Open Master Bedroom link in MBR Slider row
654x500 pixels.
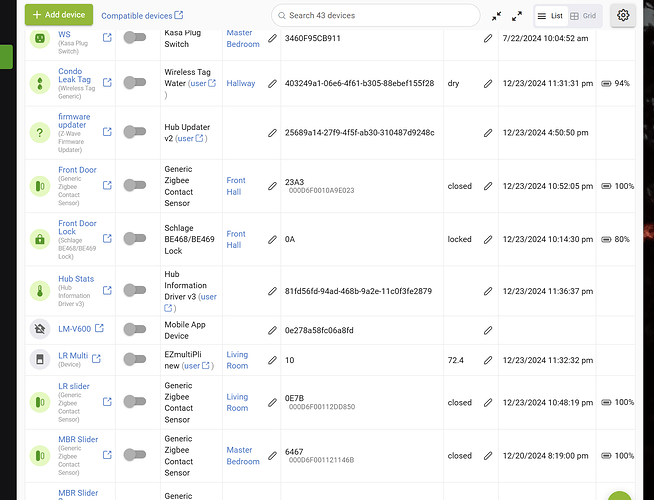tap(243, 455)
